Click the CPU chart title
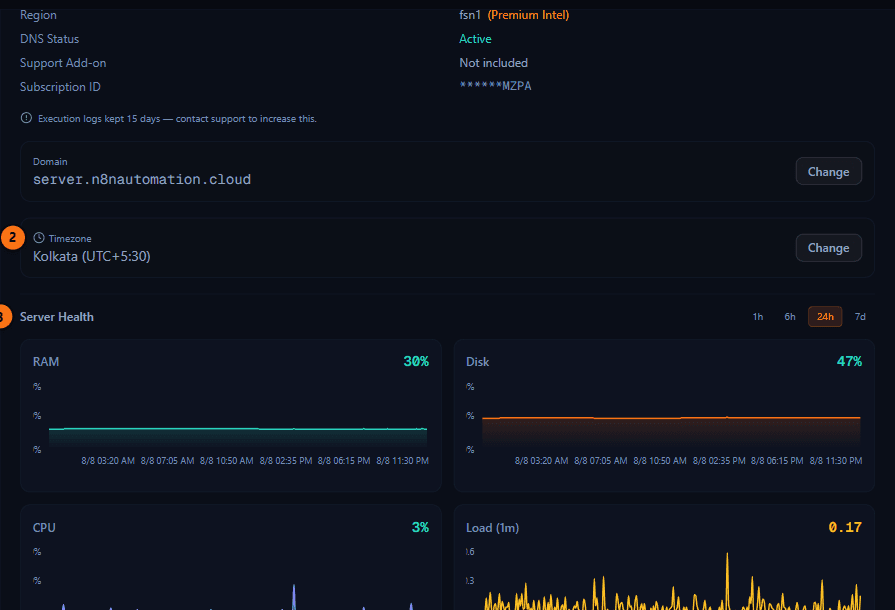The height and width of the screenshot is (610, 895). click(x=44, y=528)
